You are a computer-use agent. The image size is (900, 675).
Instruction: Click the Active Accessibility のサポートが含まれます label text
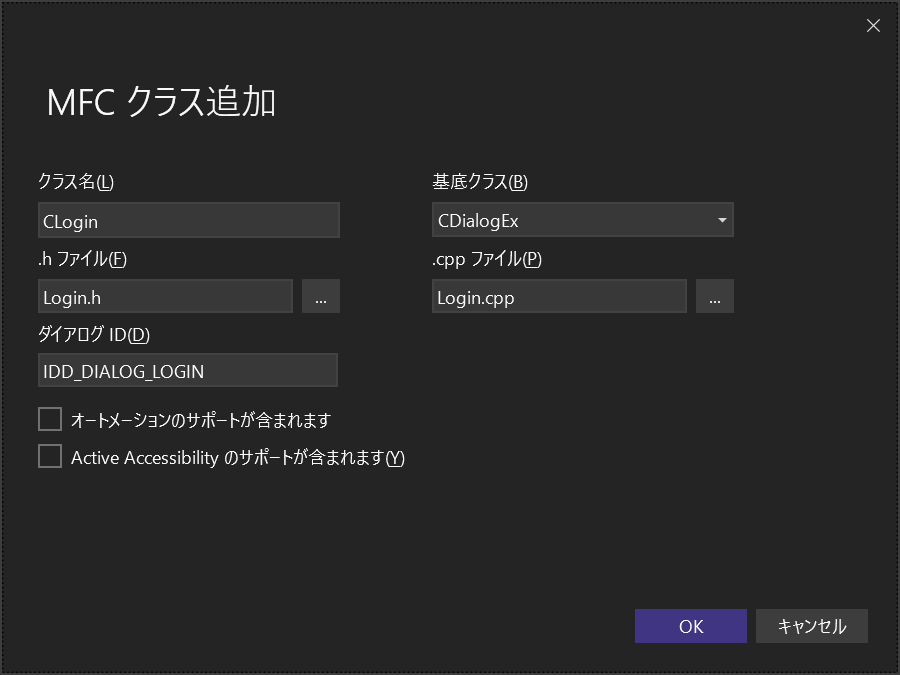[x=237, y=458]
